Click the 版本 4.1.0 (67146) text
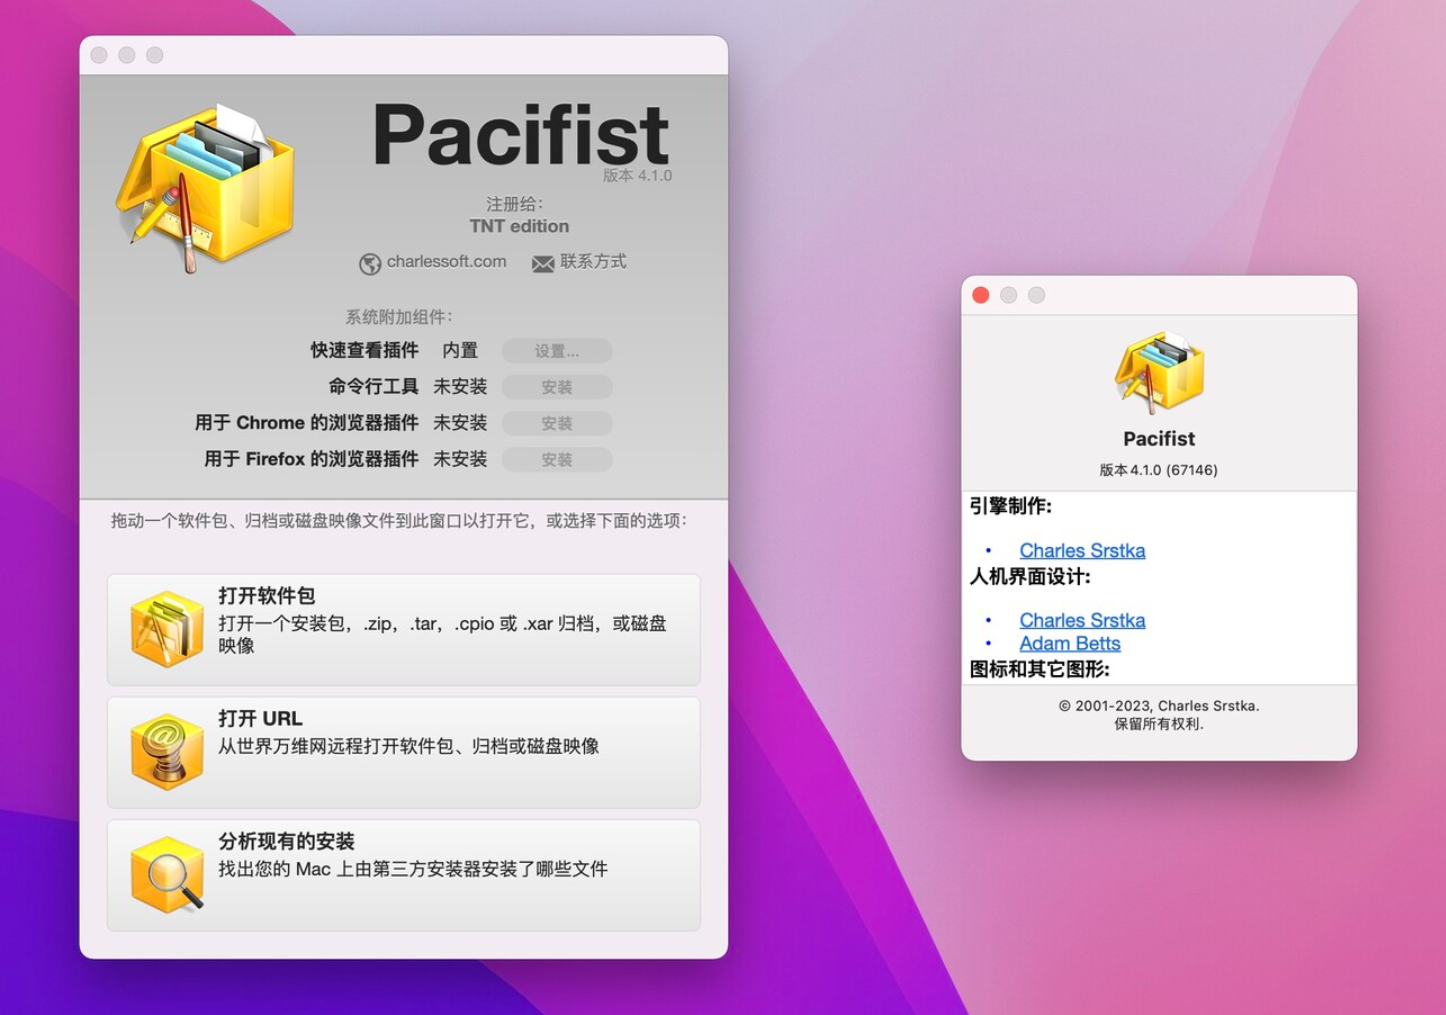Viewport: 1446px width, 1015px height. pos(1159,470)
